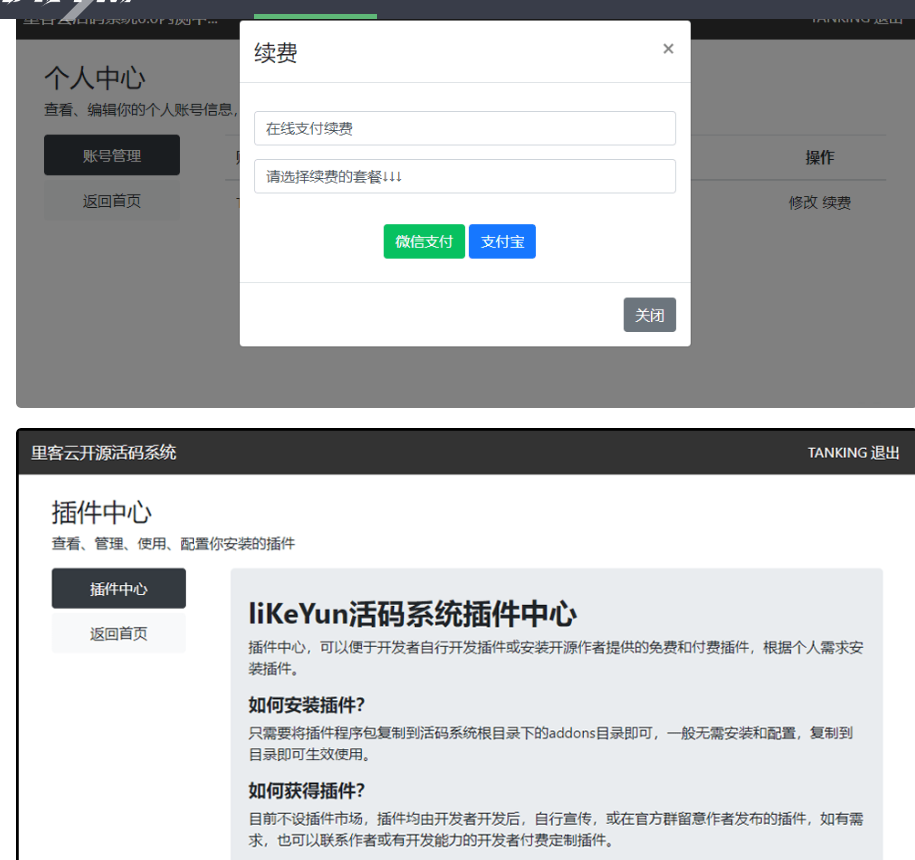The width and height of the screenshot is (915, 860).
Task: Click the 支付宝 payment button
Action: tap(502, 241)
